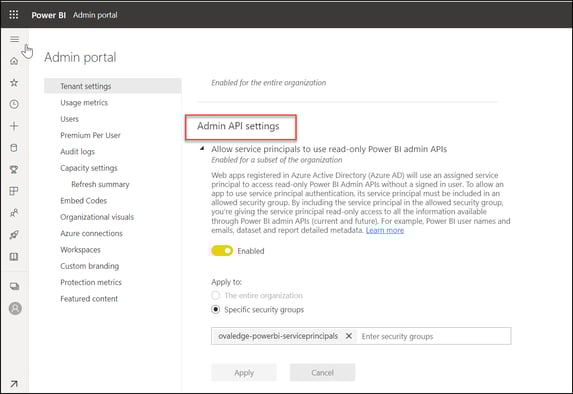Open Datasets cylinder icon in sidebar
Image resolution: width=573 pixels, height=394 pixels.
click(x=14, y=148)
